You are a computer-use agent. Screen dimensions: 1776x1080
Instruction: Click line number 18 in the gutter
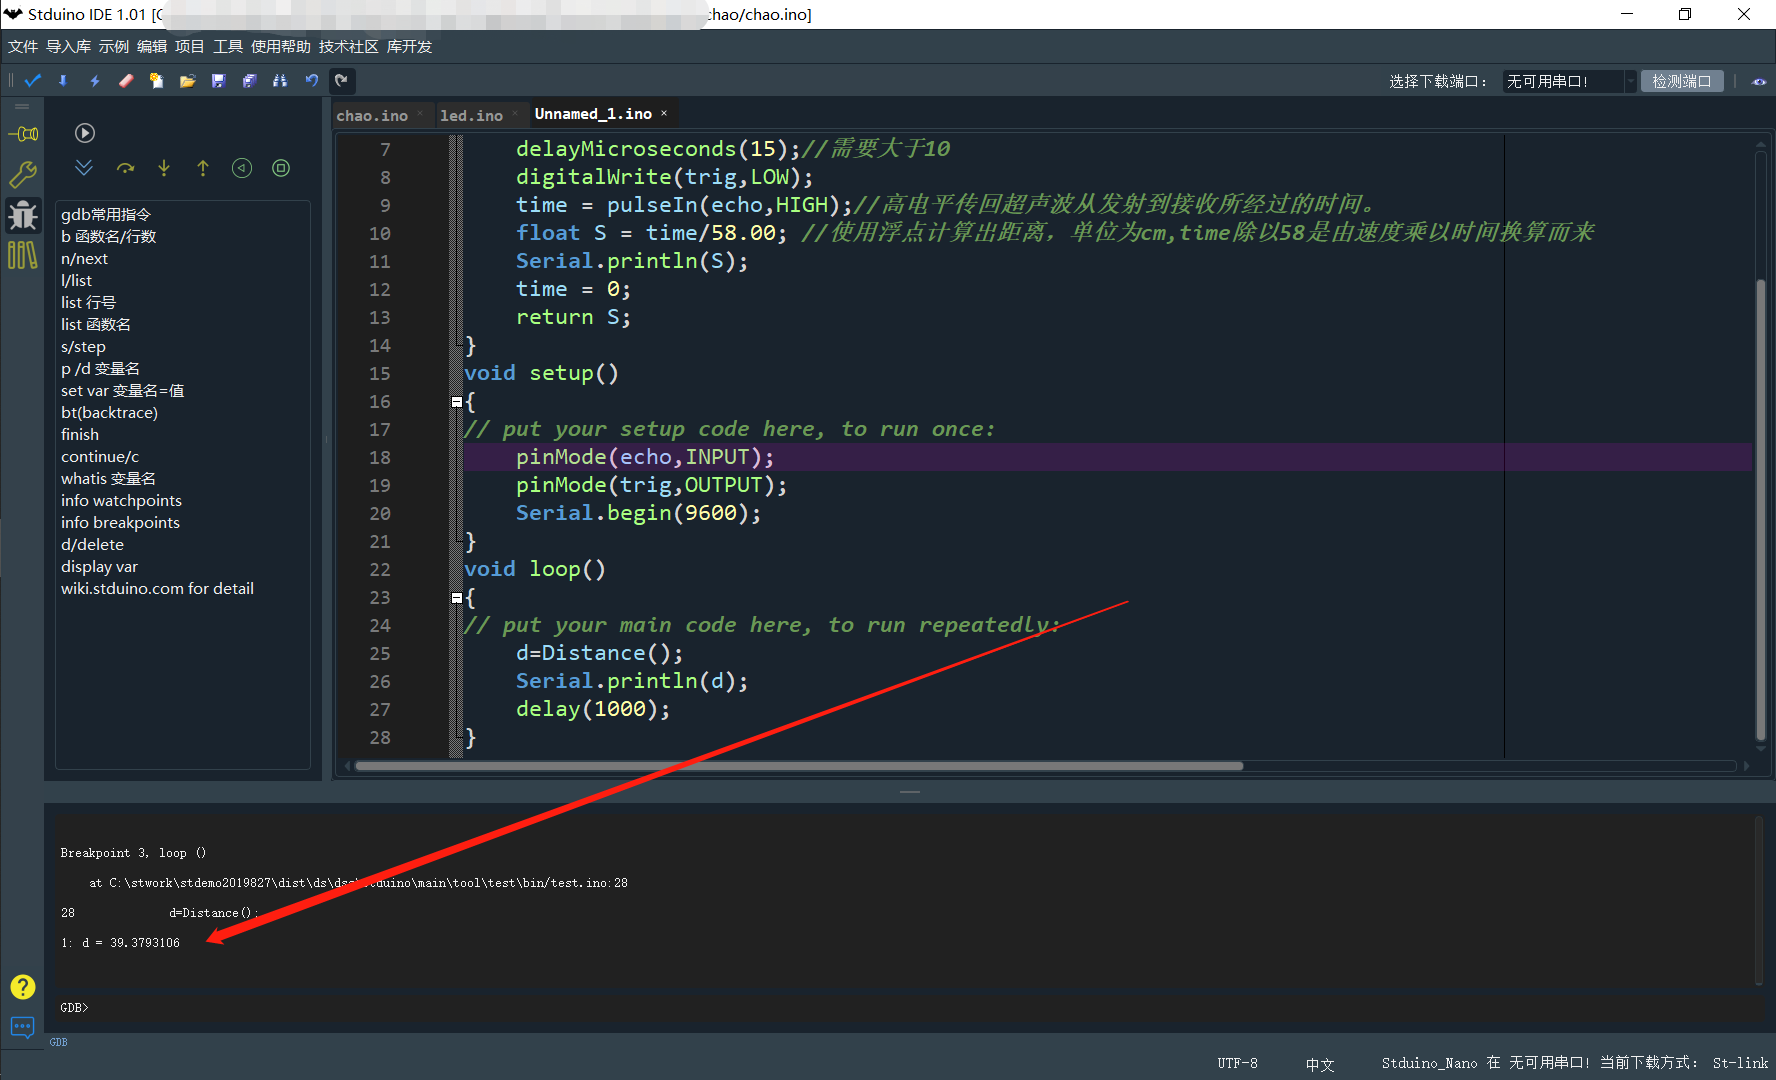[380, 458]
